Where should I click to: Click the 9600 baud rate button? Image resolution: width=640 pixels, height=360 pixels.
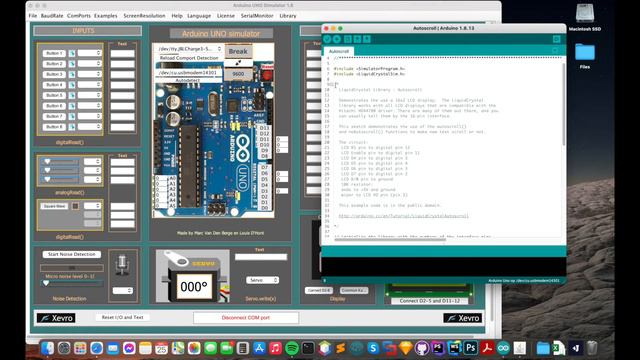click(238, 74)
